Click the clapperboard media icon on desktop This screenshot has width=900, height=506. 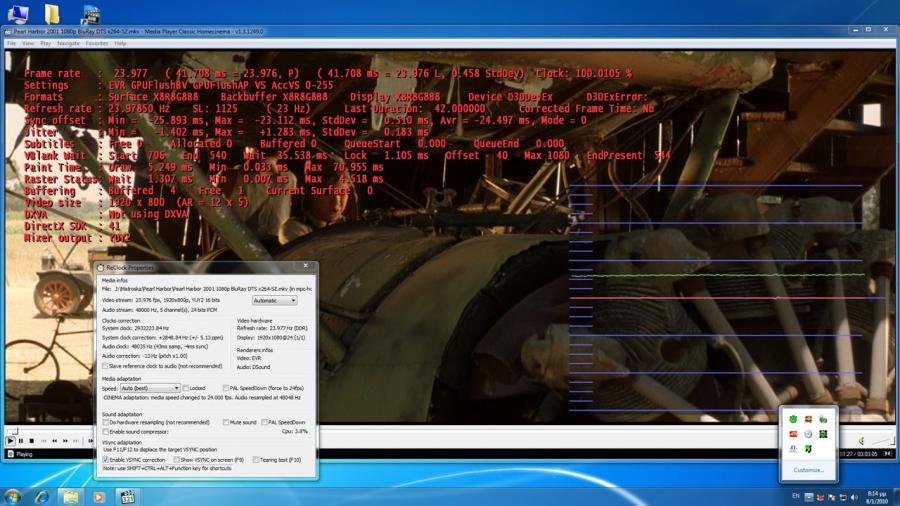(90, 14)
